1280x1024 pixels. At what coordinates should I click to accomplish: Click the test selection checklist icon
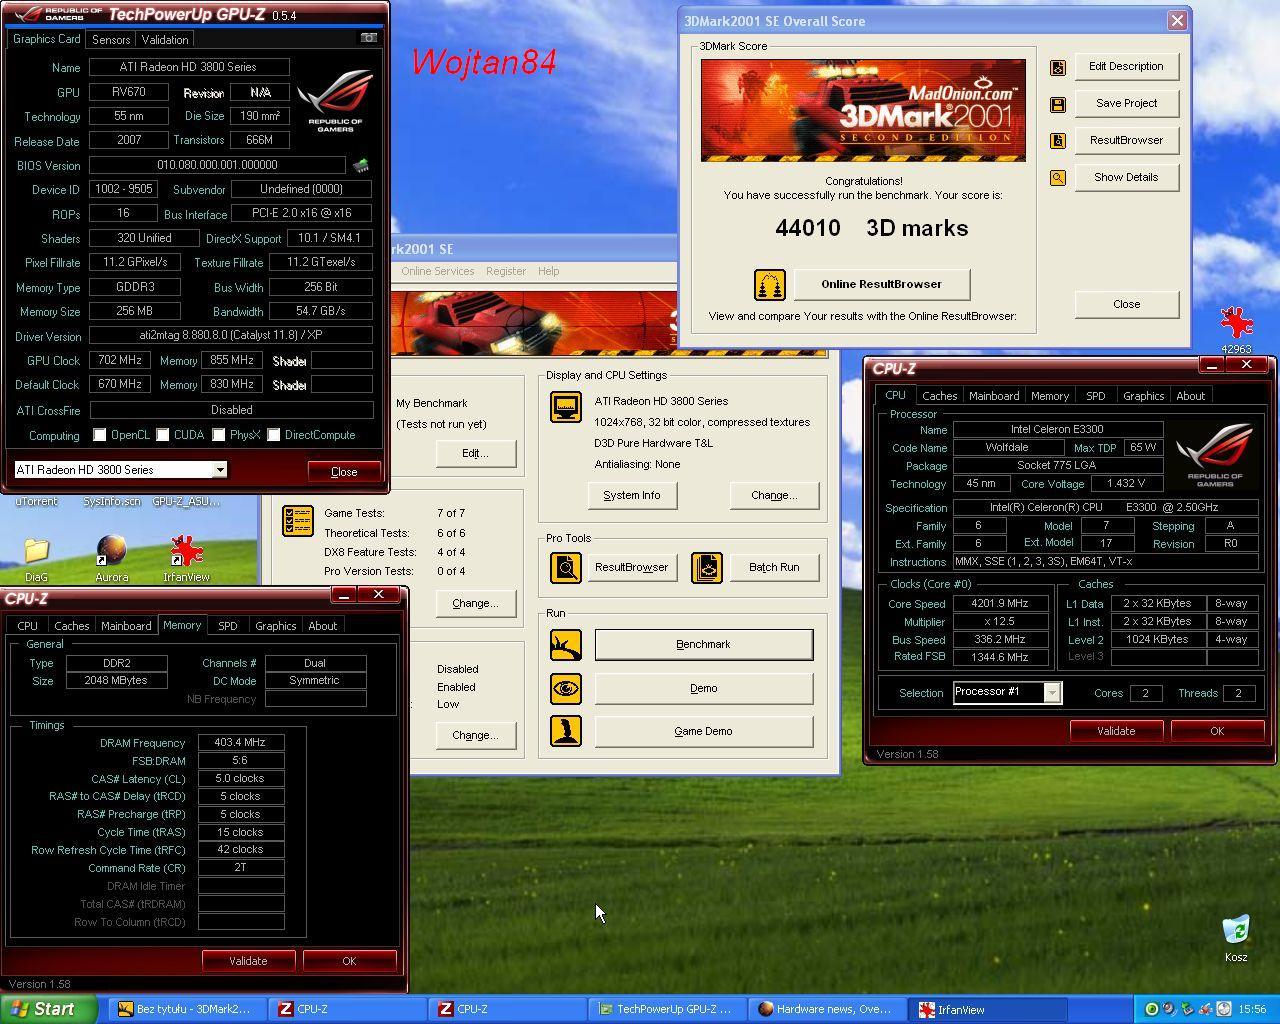coord(298,520)
